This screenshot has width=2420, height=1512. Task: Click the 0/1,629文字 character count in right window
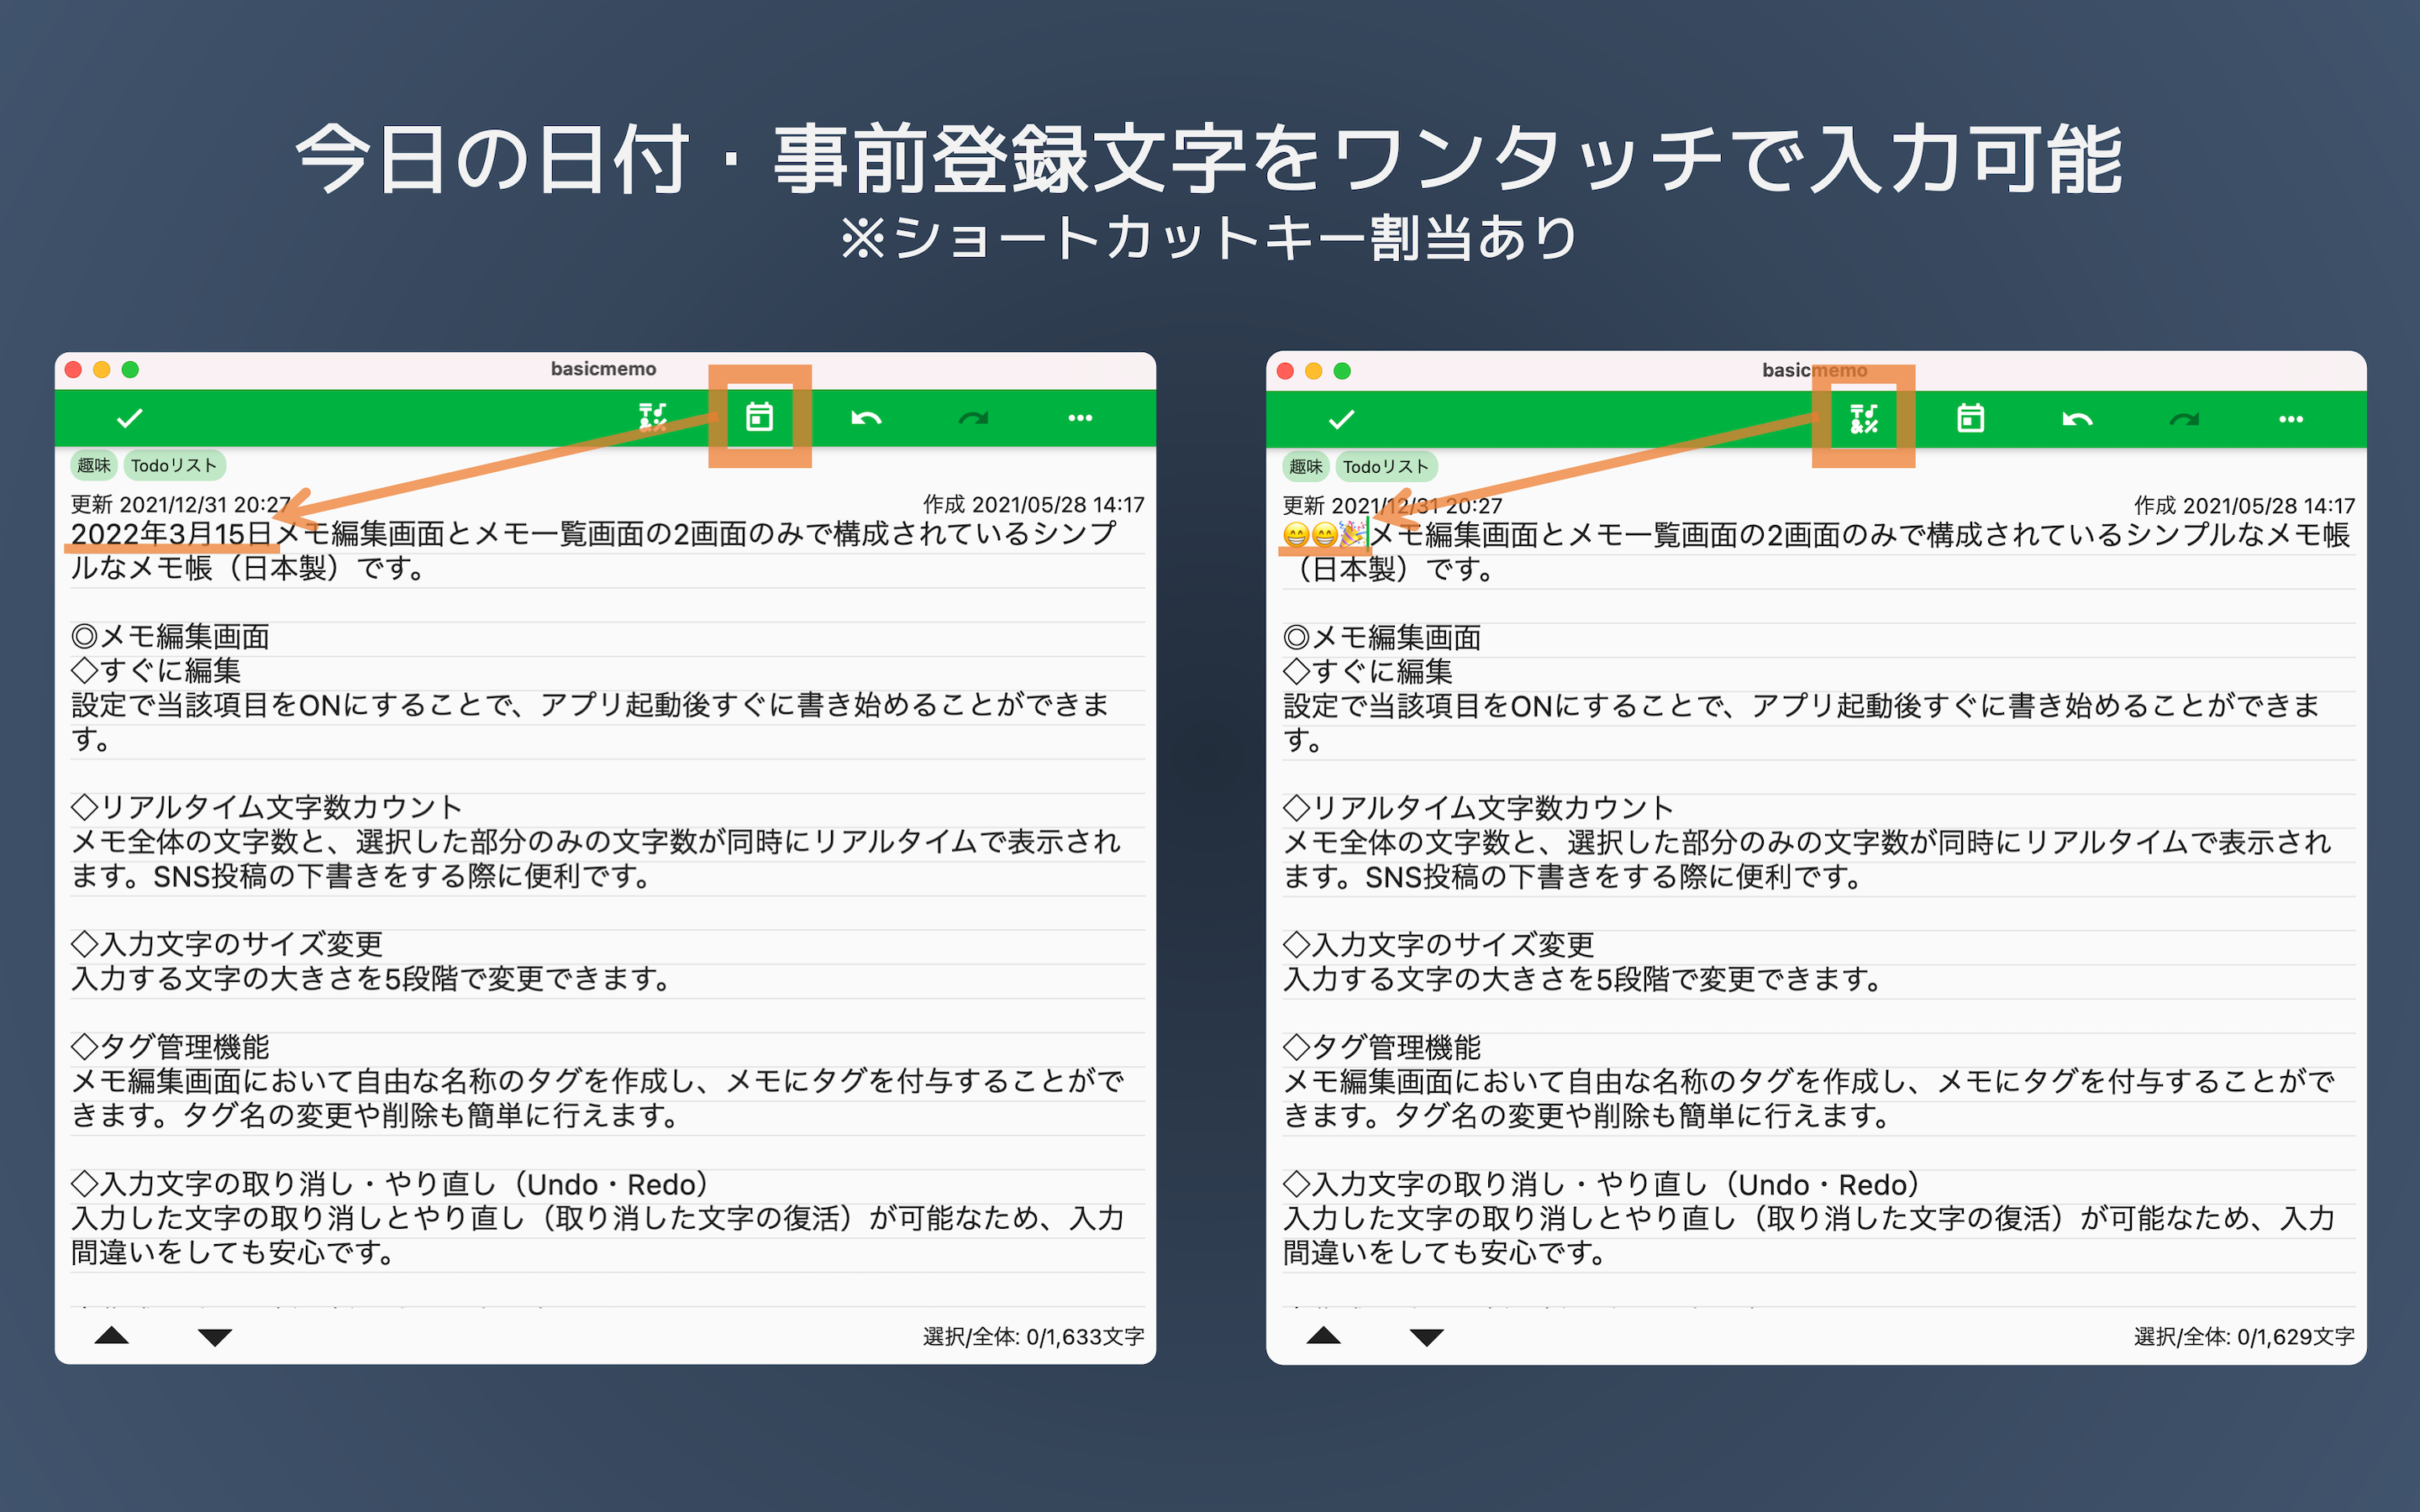(x=2296, y=1337)
